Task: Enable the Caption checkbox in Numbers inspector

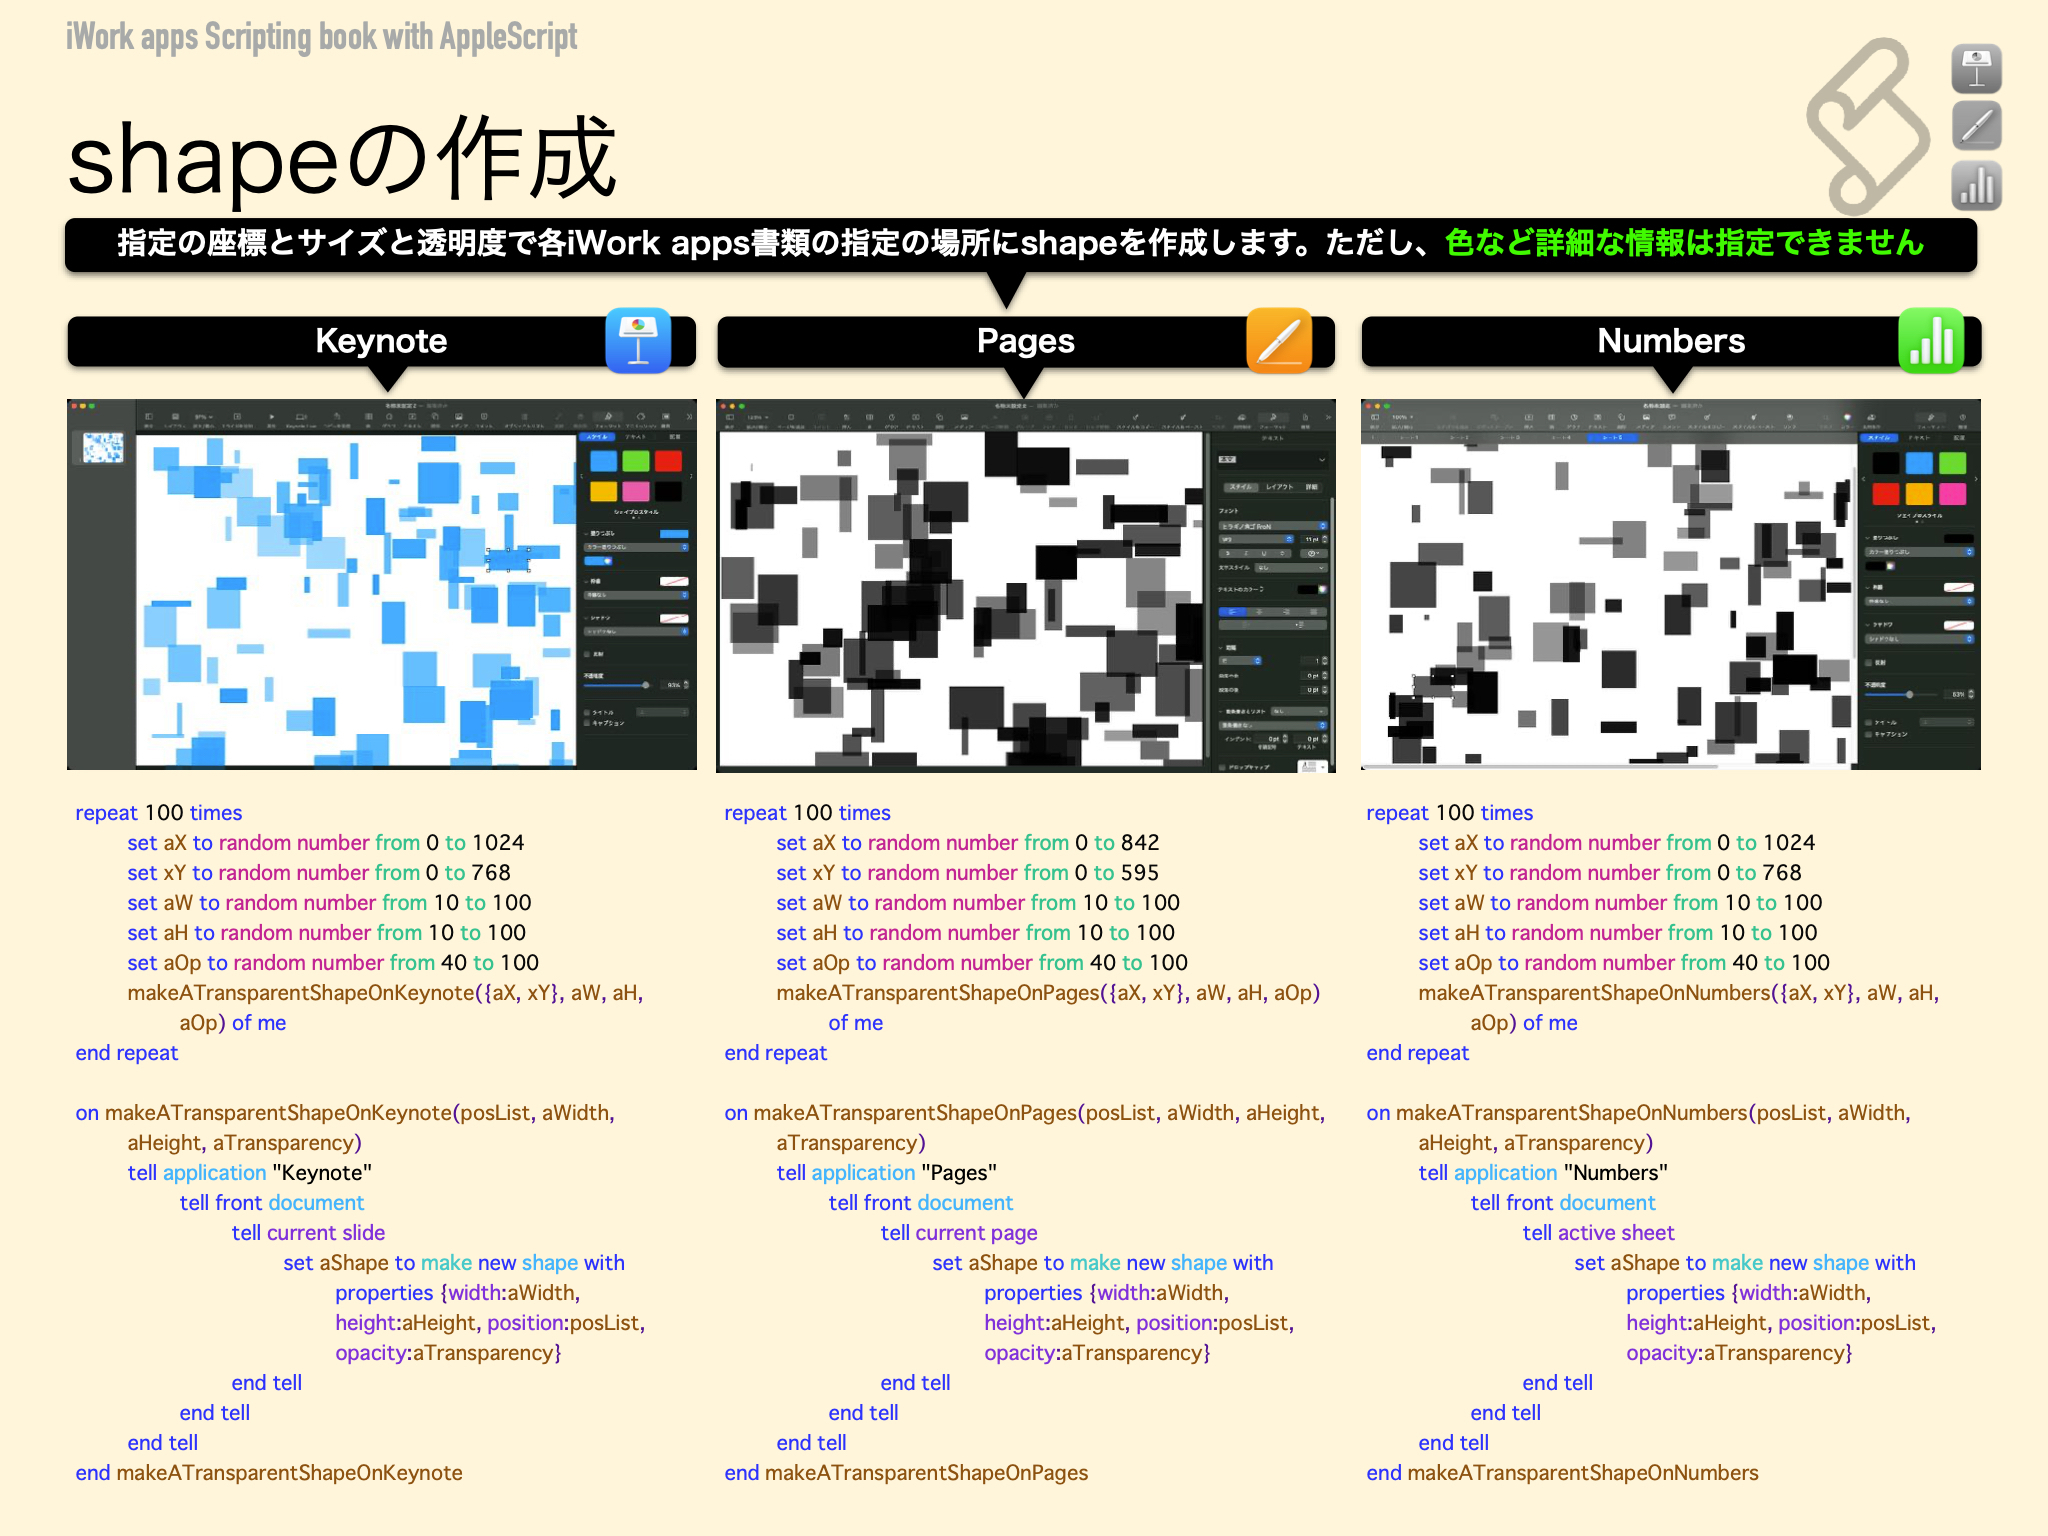Action: [x=1869, y=734]
